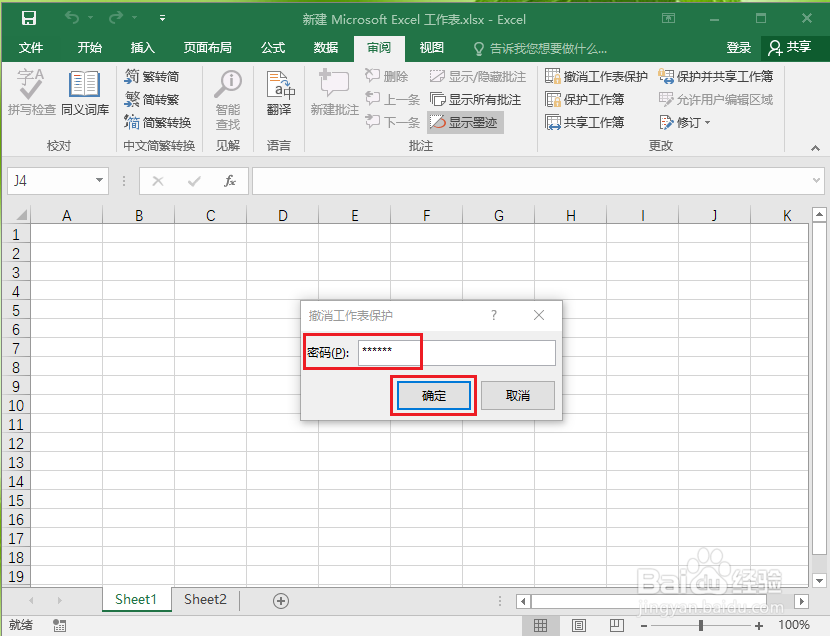
Task: Switch to the 视图 (View) ribbon tab
Action: pyautogui.click(x=430, y=47)
